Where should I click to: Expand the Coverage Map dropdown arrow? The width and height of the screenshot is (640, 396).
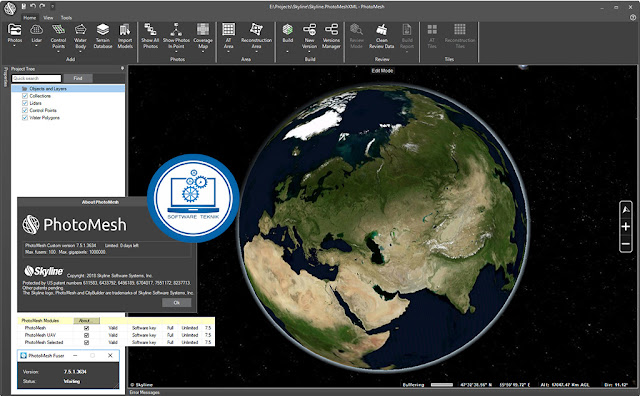coord(203,52)
